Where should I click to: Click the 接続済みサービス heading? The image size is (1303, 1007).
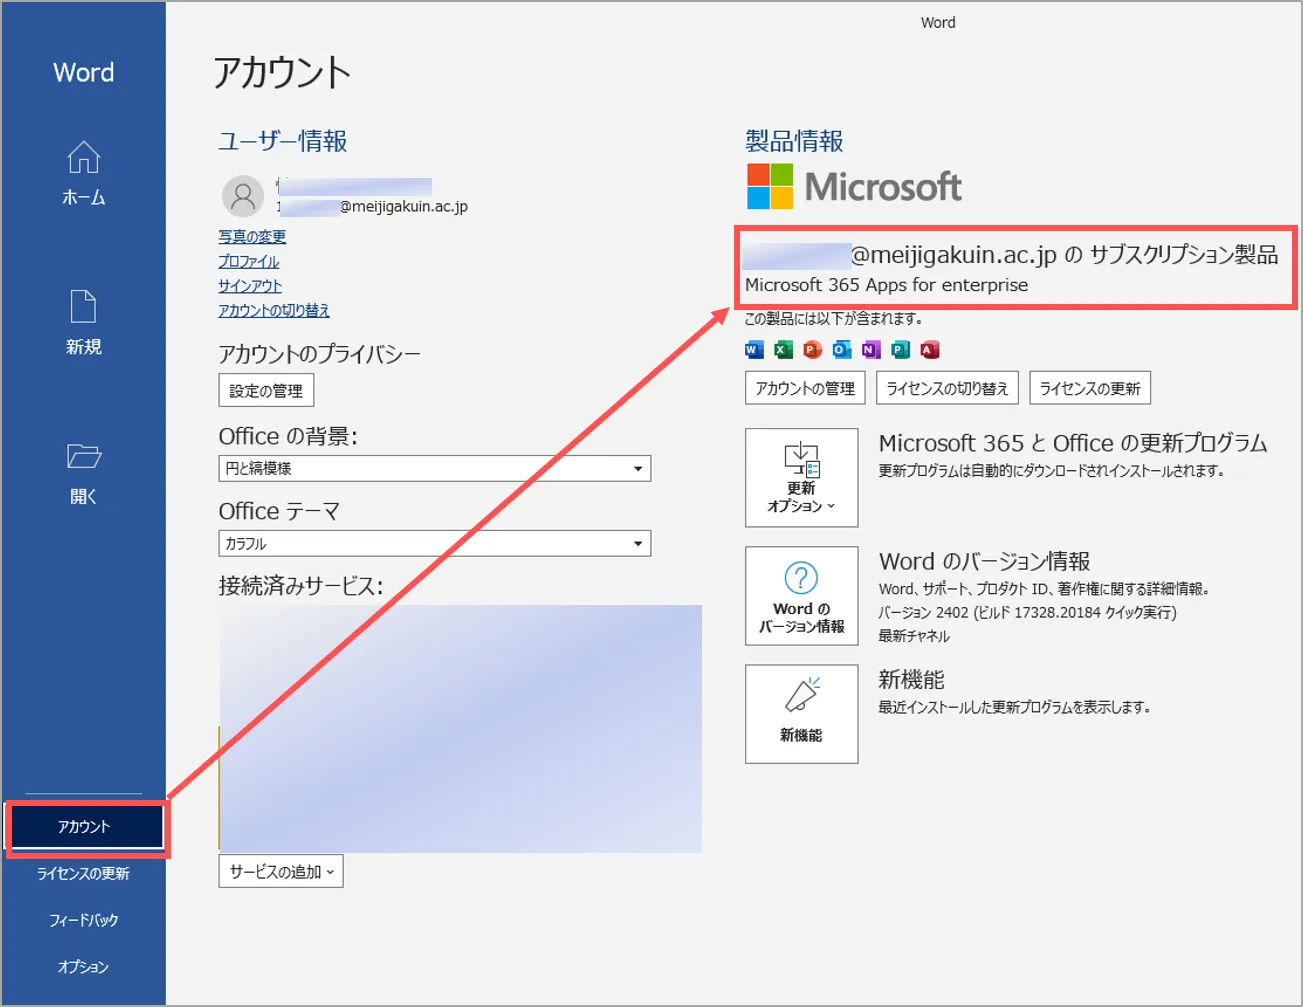click(x=301, y=586)
